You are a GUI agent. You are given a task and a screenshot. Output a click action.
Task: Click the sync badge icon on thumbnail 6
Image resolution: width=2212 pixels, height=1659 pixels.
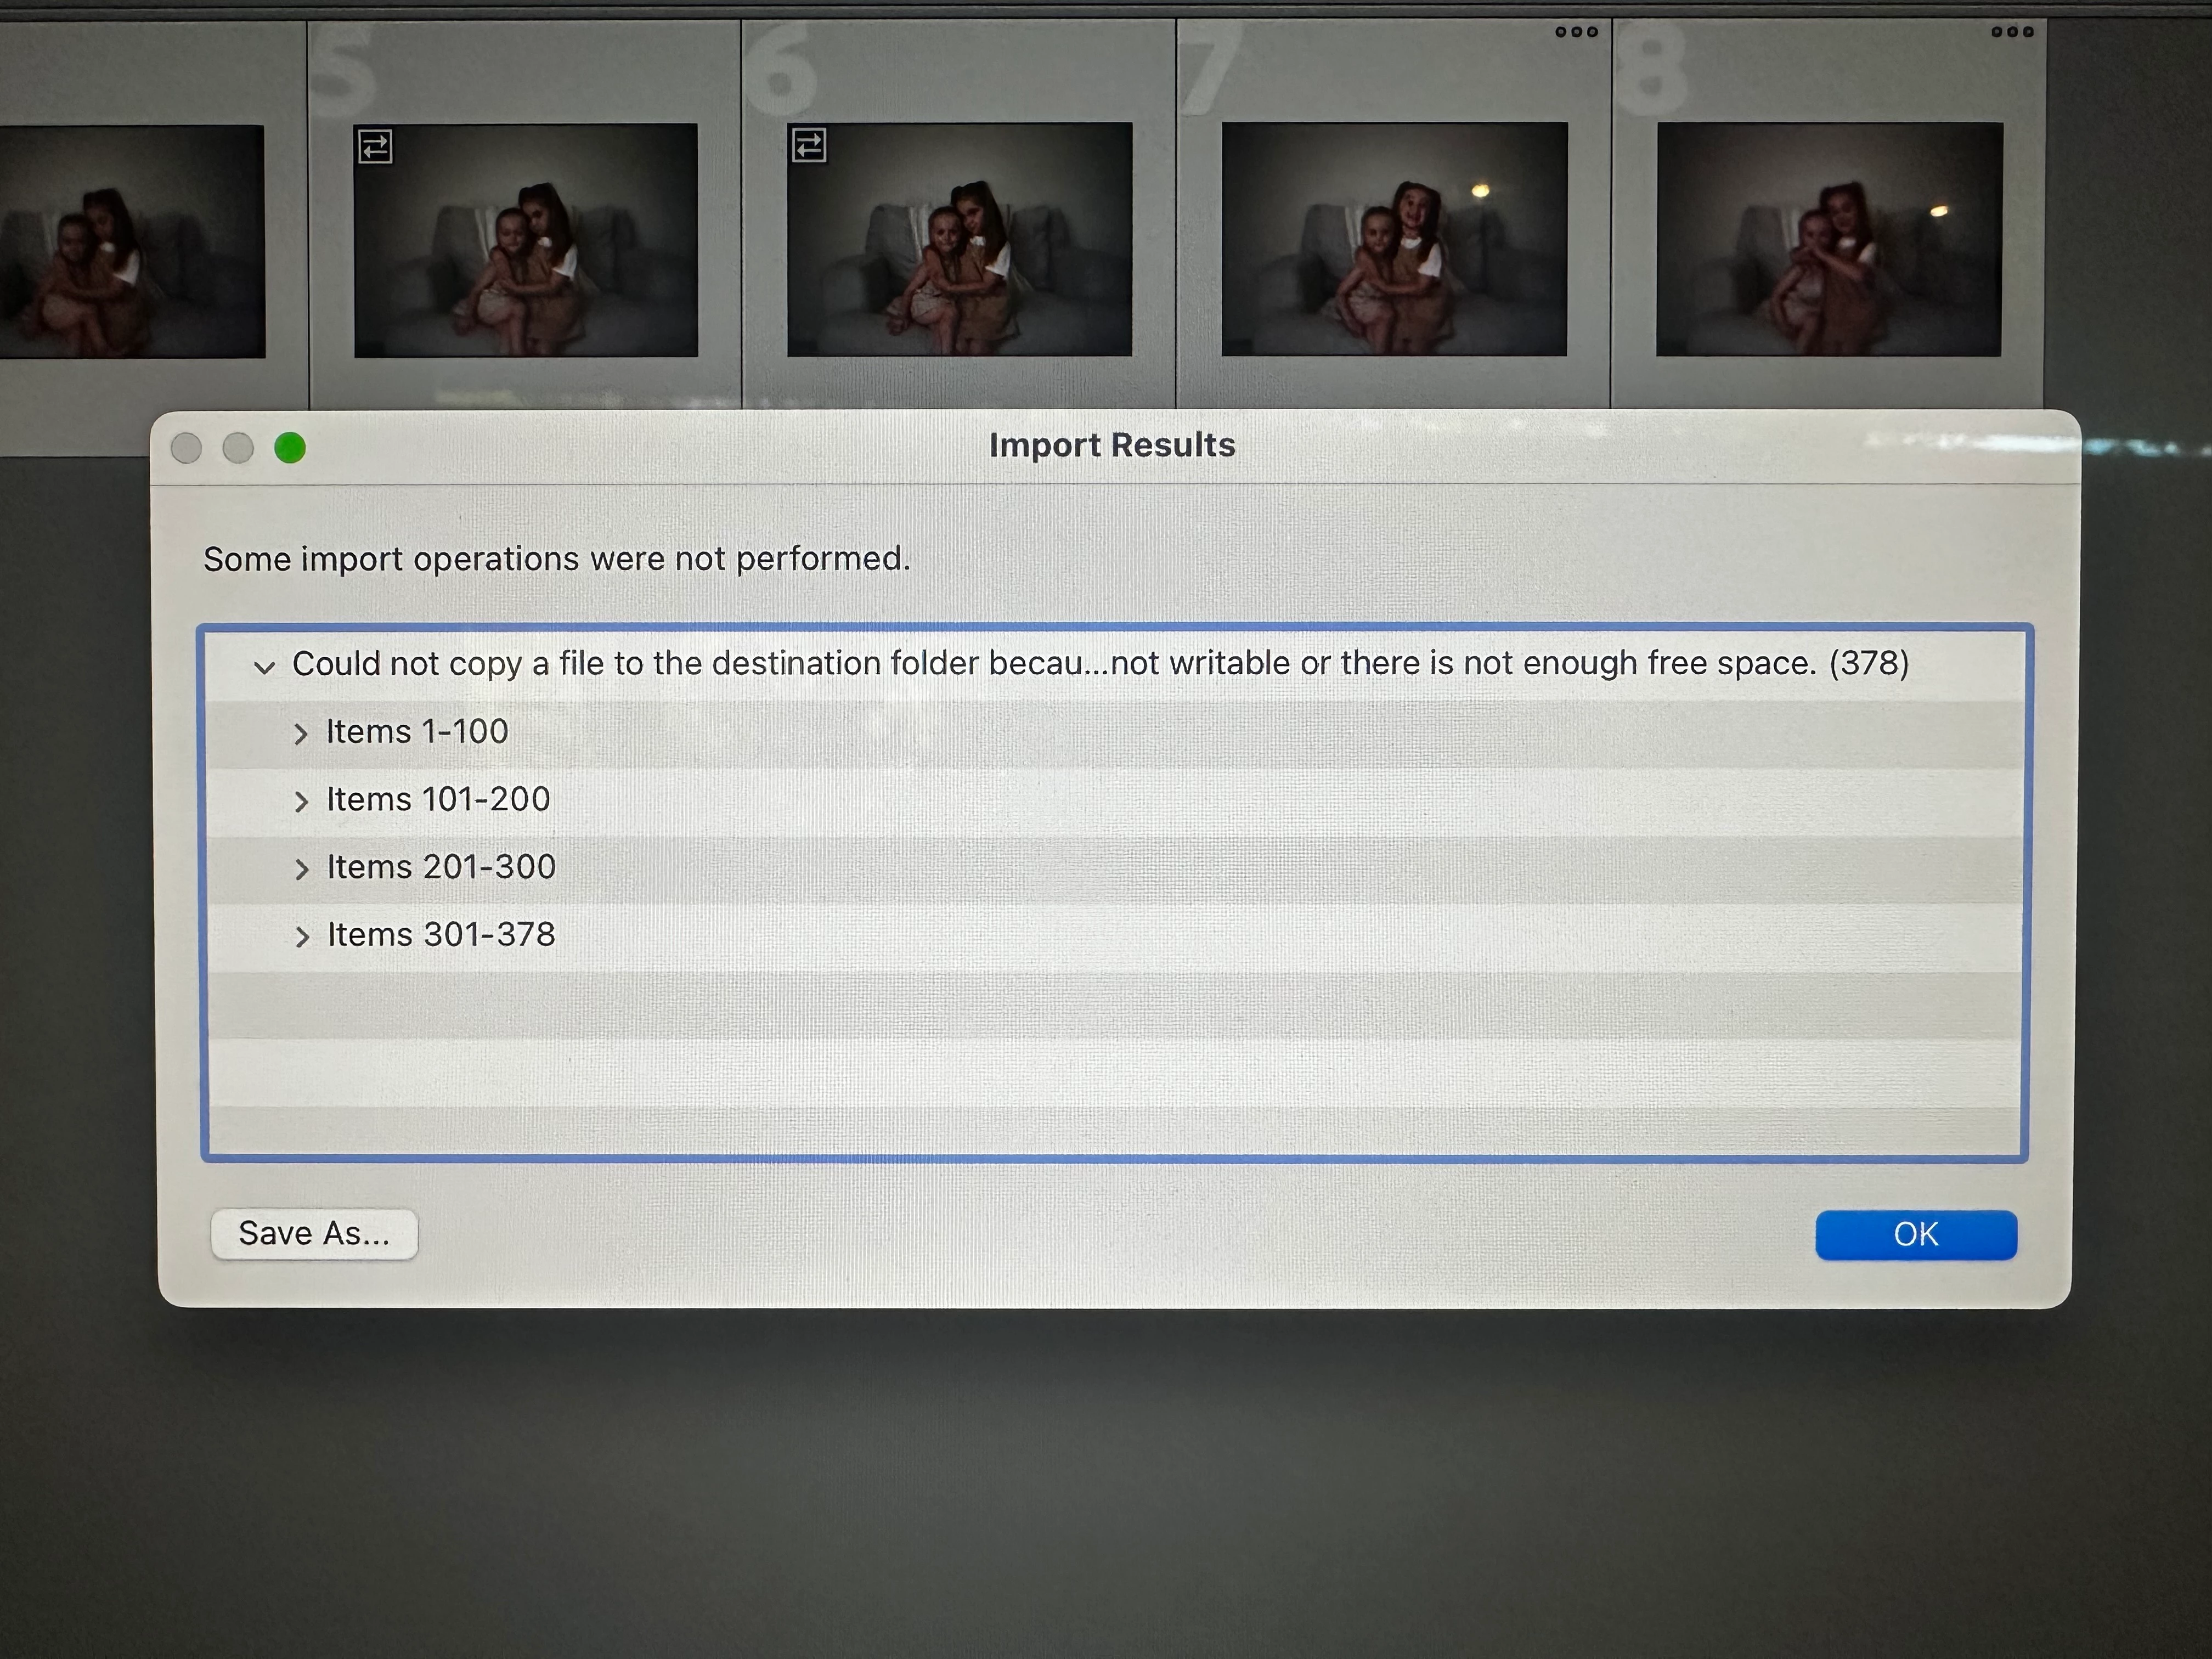coord(809,146)
